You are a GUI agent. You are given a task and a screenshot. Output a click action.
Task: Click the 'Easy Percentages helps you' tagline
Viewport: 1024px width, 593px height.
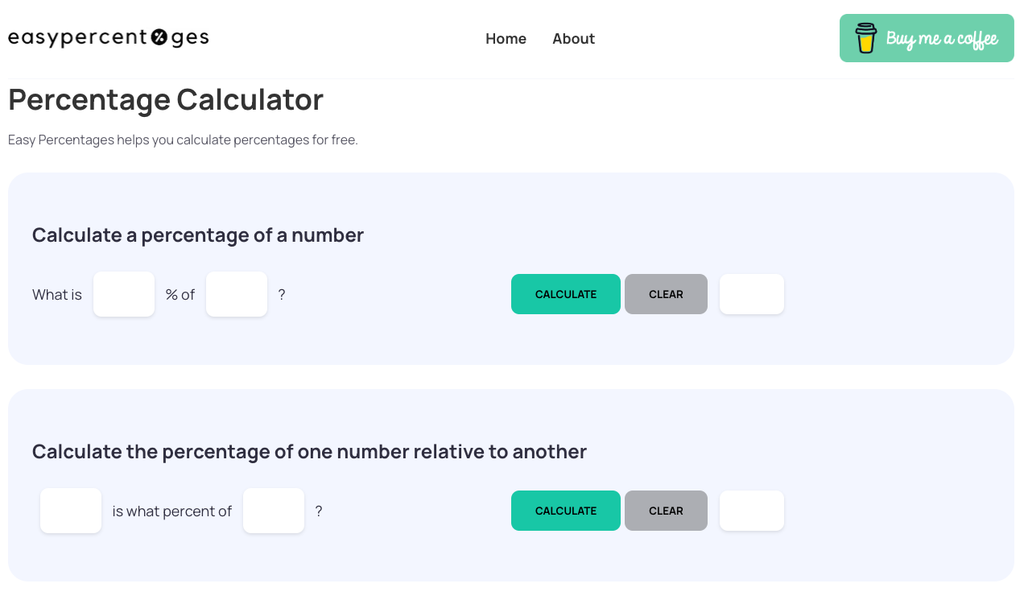click(183, 140)
